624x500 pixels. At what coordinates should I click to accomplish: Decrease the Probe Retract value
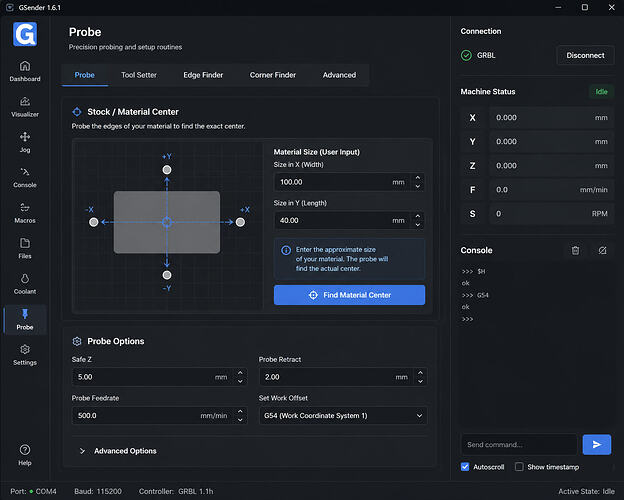pyautogui.click(x=420, y=381)
